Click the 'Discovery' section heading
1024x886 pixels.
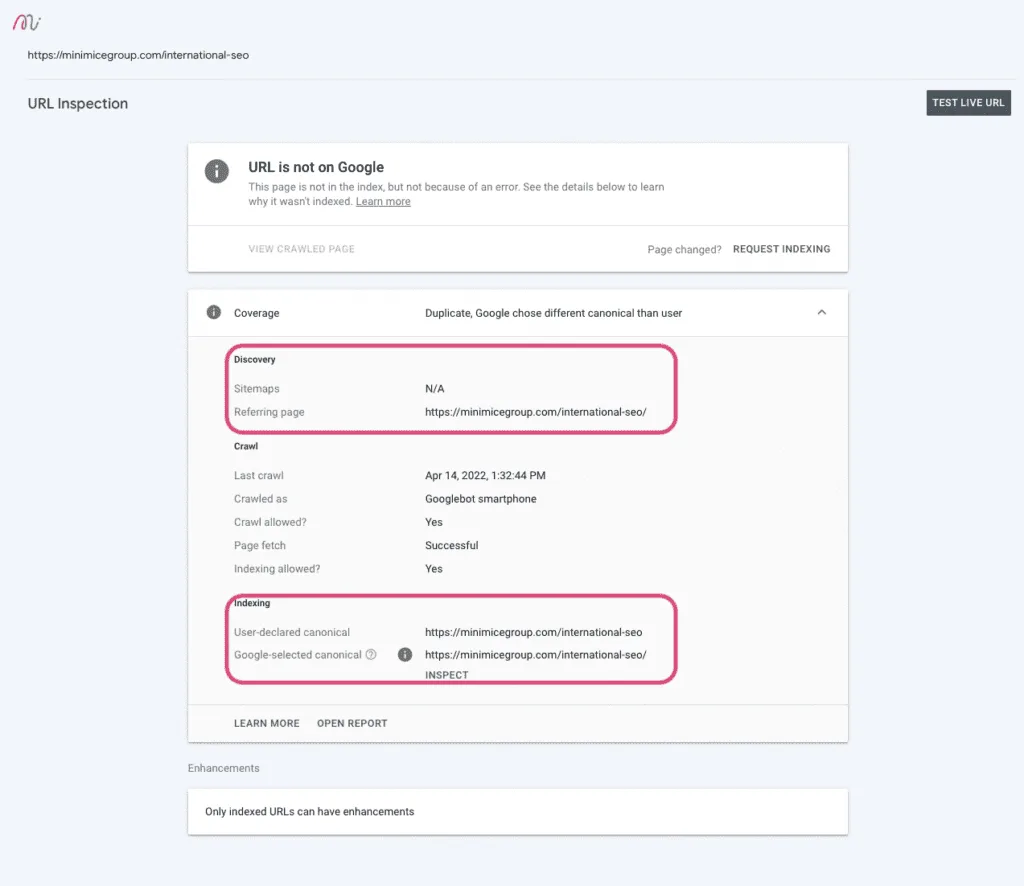coord(255,359)
